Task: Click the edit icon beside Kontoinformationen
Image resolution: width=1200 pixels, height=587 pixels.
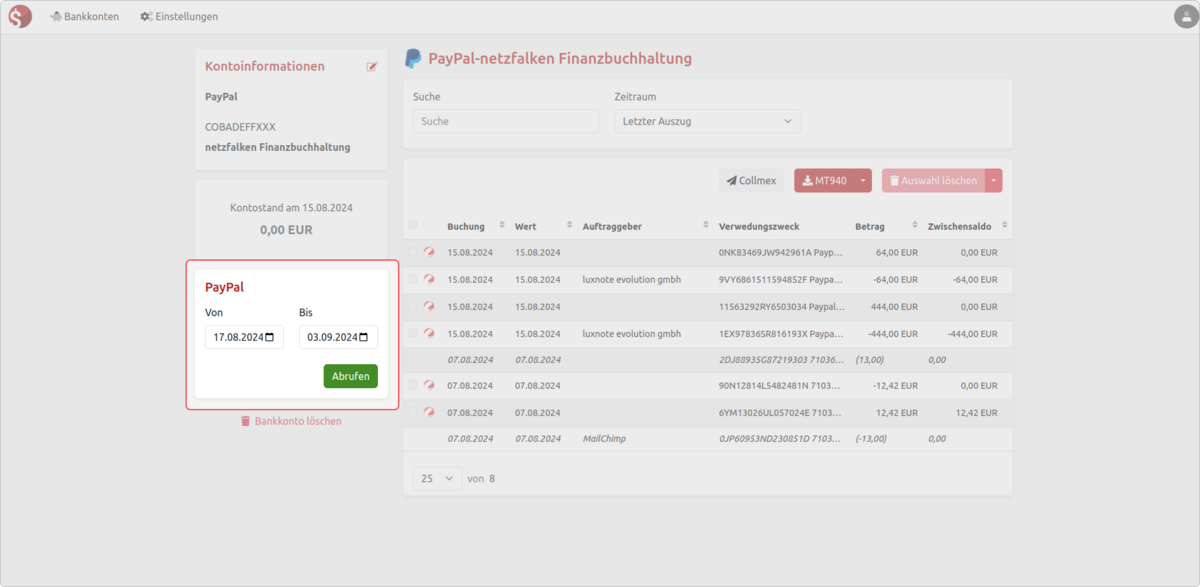Action: click(372, 67)
